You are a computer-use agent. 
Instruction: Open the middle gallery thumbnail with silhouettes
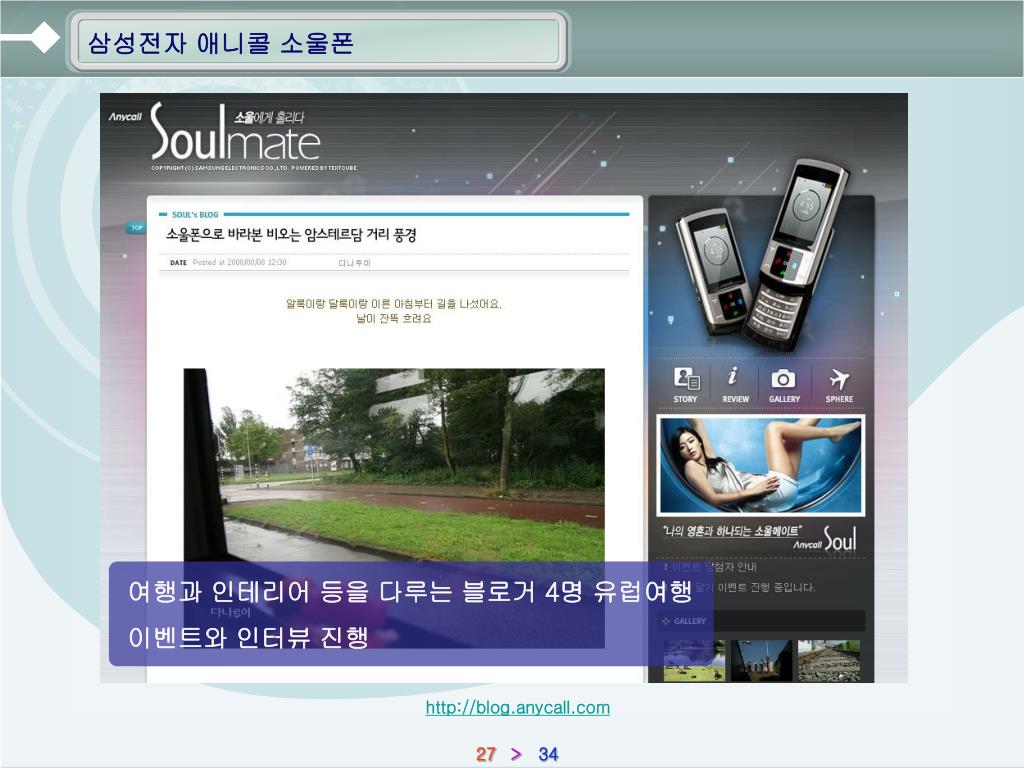pyautogui.click(x=761, y=661)
